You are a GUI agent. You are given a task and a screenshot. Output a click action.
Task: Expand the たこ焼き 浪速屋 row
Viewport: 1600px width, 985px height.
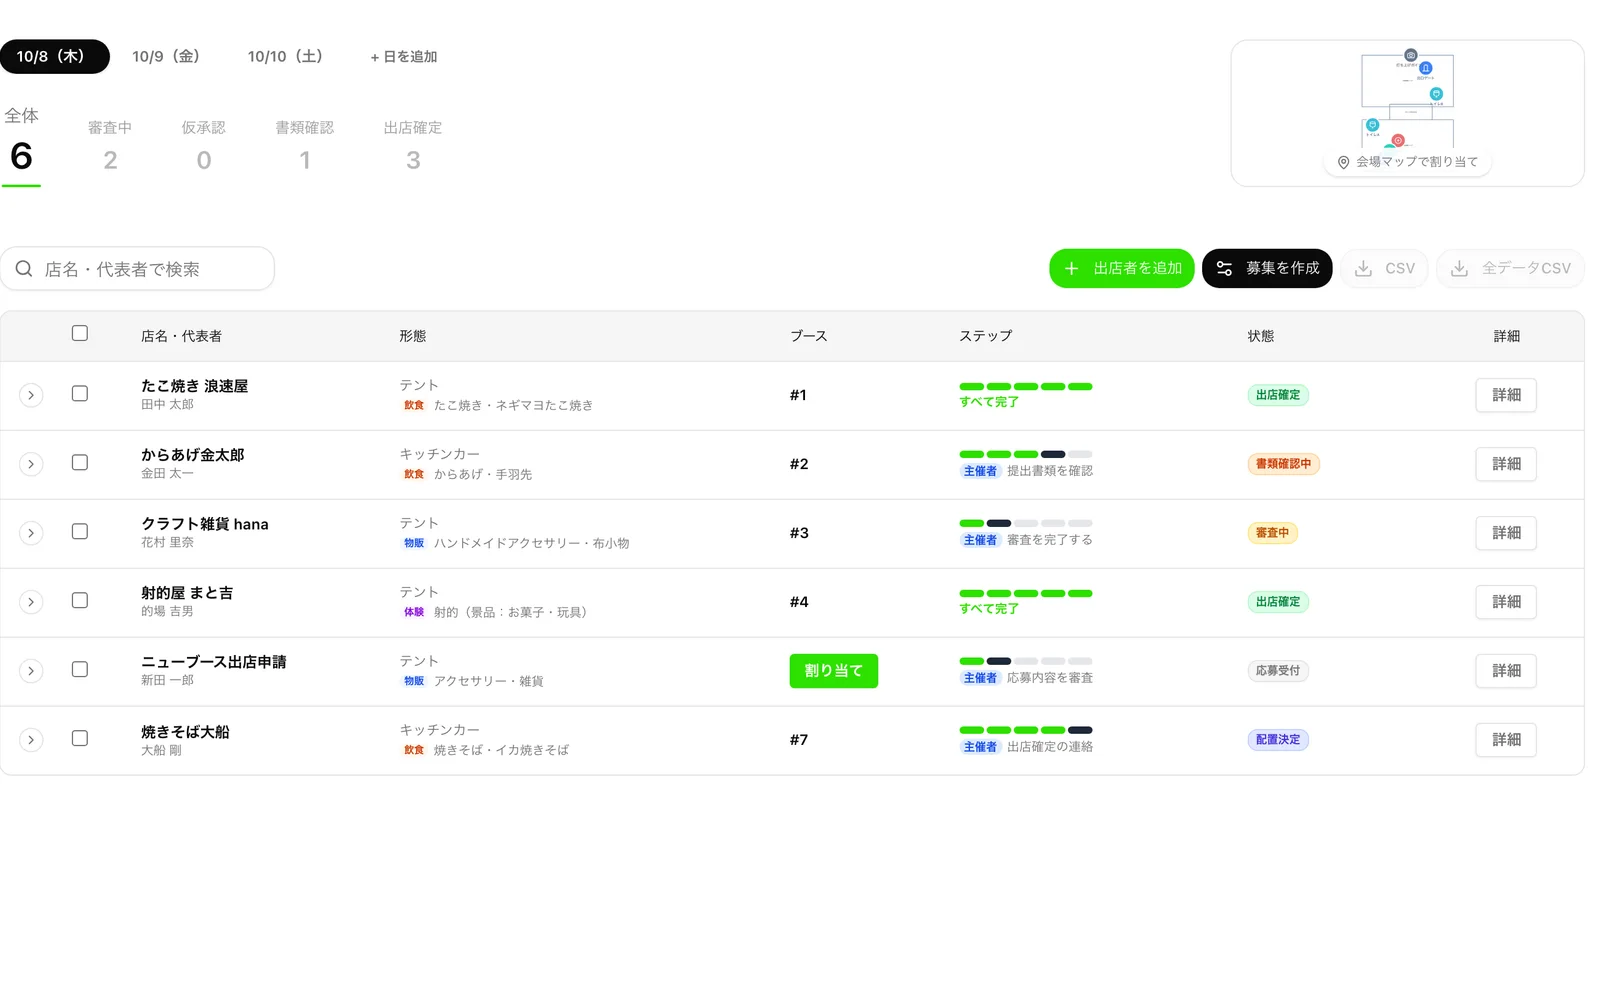31,395
